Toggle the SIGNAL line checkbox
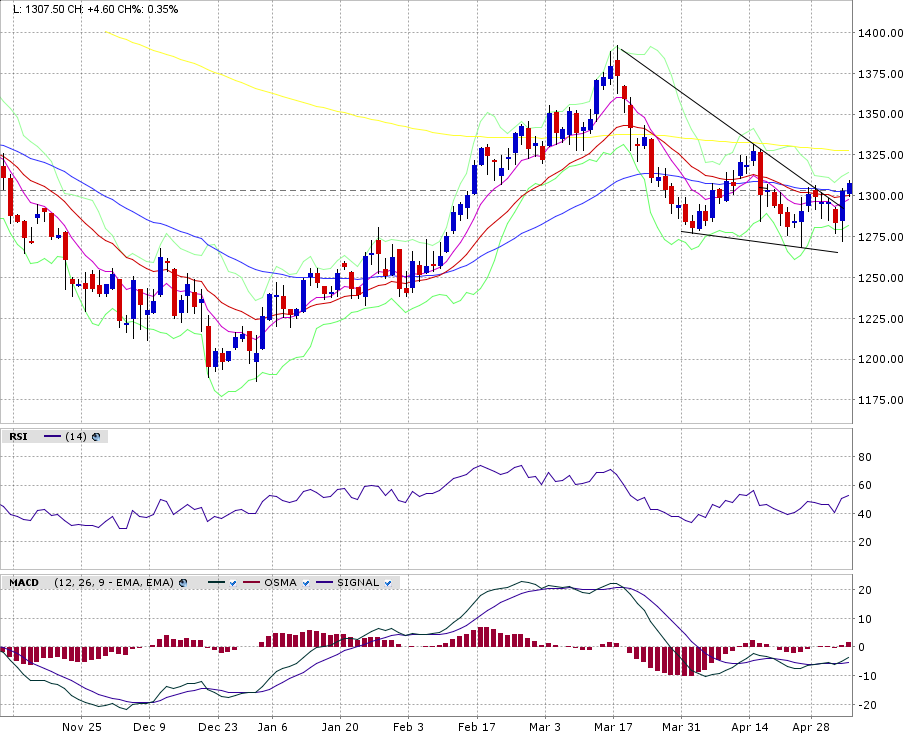 (x=386, y=582)
